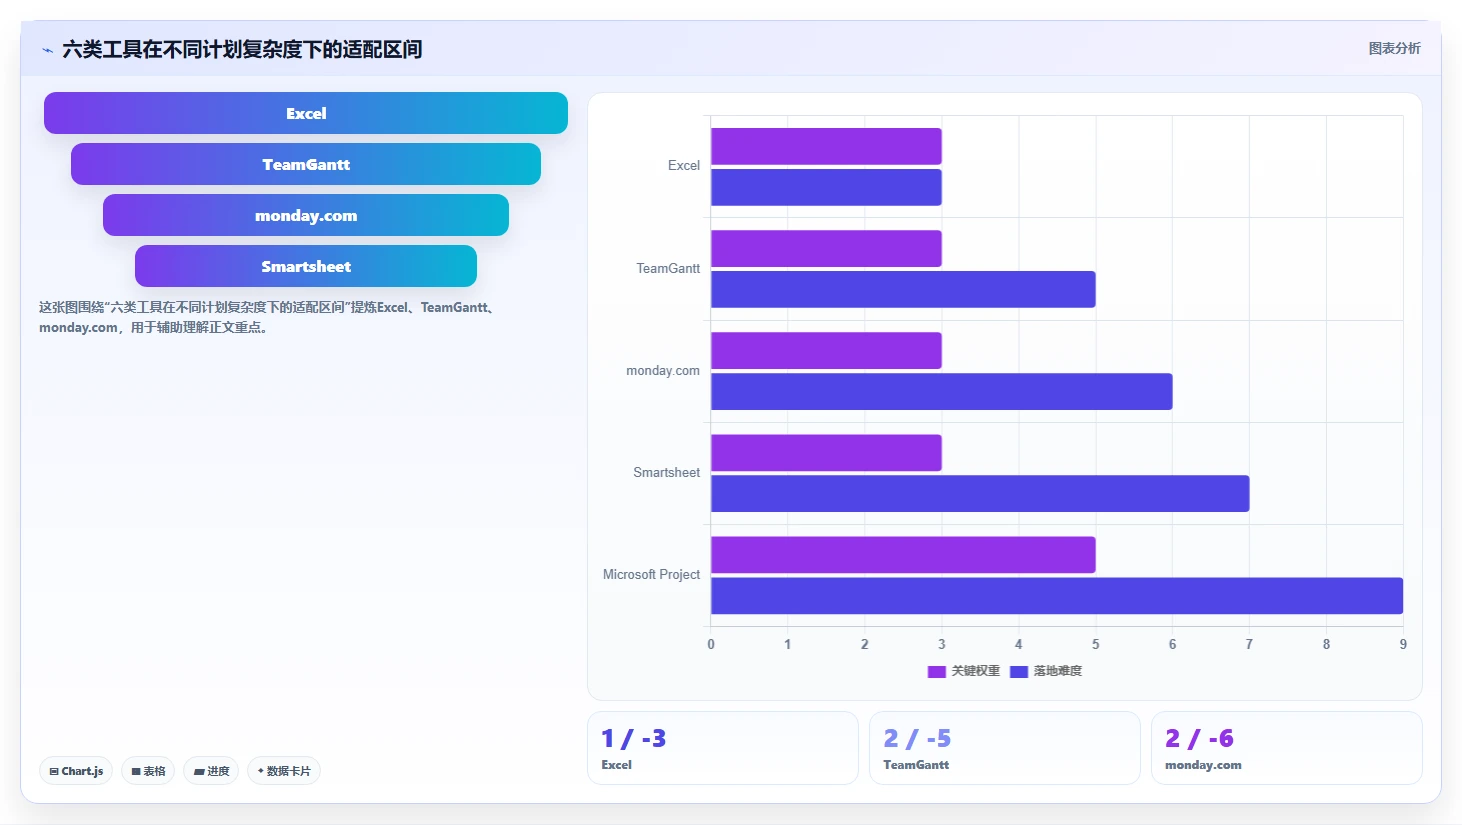Click the Excel blue 落地难度 bar
This screenshot has width=1462, height=825.
click(826, 187)
